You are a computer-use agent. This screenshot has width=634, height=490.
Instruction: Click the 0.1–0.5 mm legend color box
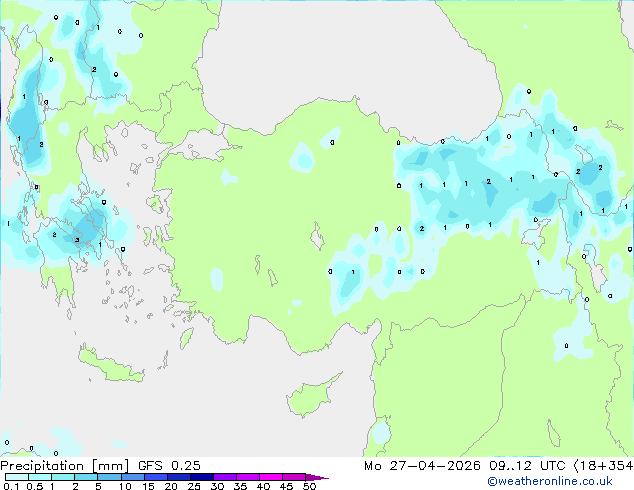pos(17,477)
